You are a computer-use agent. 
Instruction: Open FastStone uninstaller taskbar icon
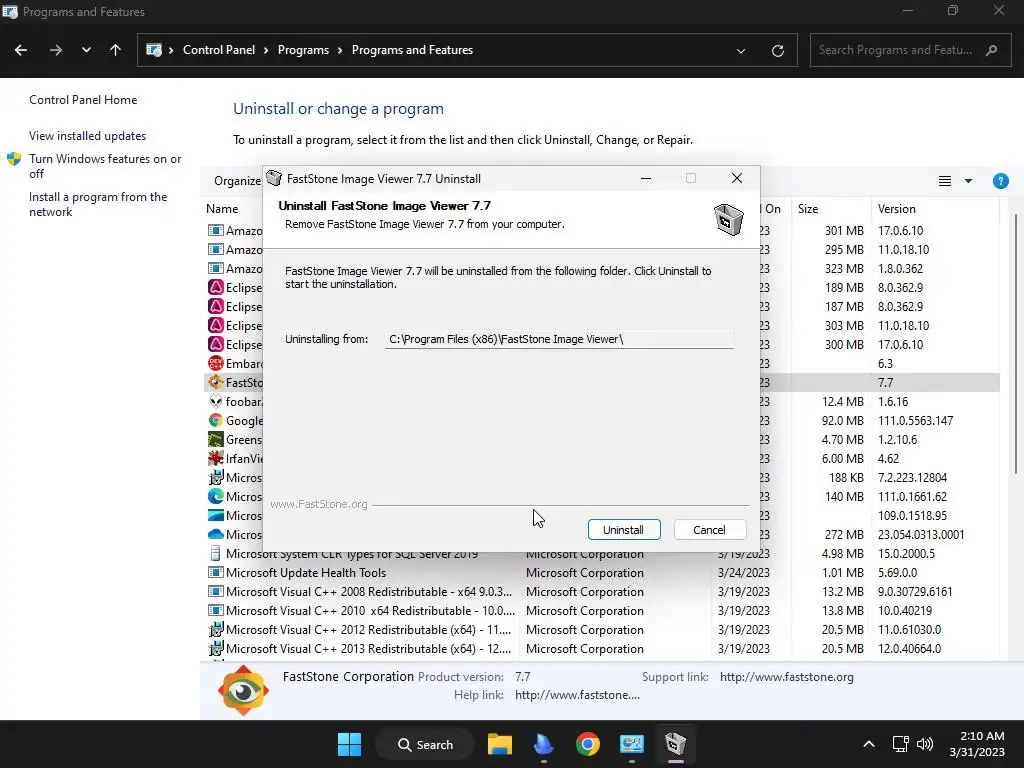[x=675, y=744]
